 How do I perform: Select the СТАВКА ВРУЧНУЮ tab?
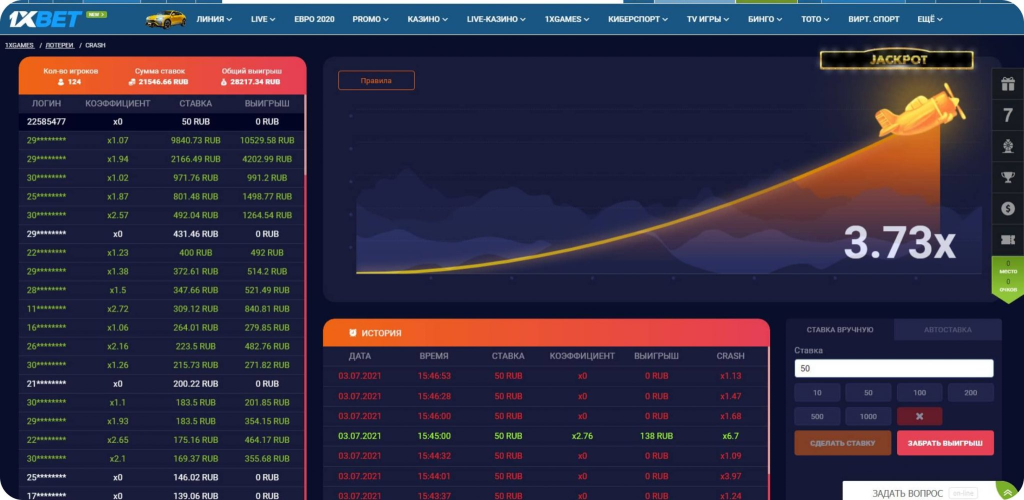(840, 330)
